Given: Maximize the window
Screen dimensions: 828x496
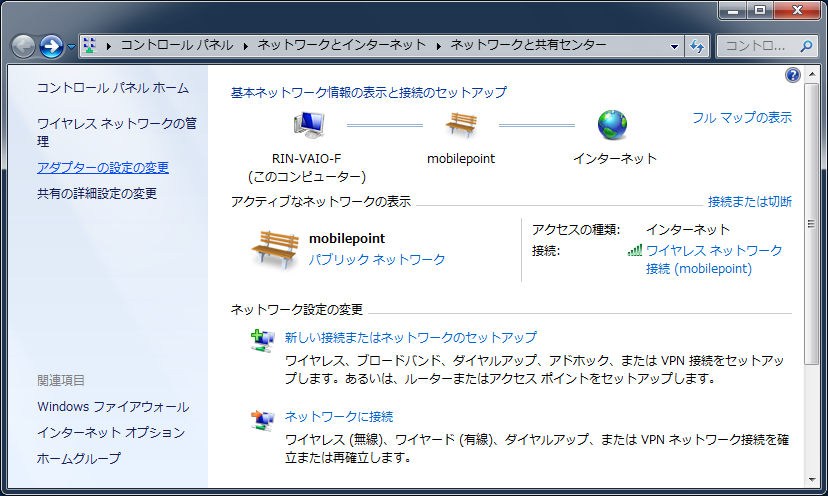Looking at the screenshot, I should pos(759,10).
